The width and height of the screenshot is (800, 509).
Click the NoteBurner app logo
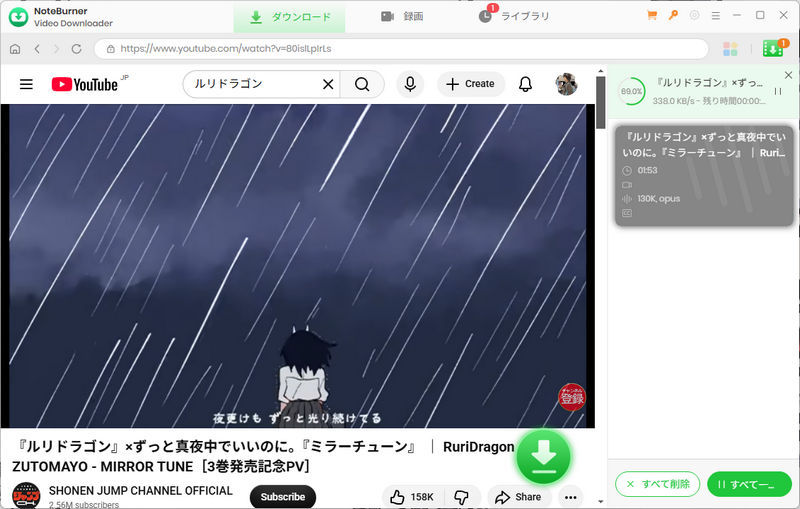coord(18,17)
